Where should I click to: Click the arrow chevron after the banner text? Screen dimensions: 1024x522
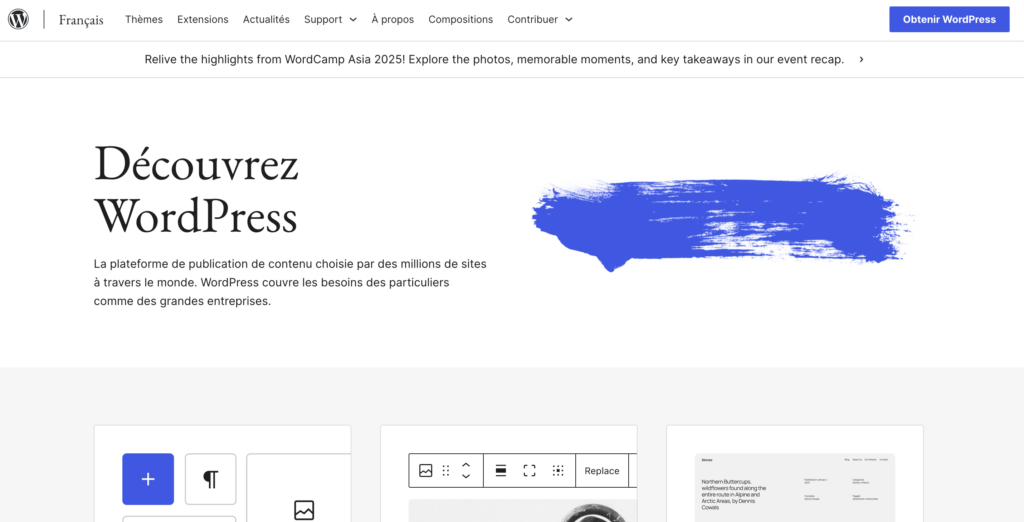861,59
